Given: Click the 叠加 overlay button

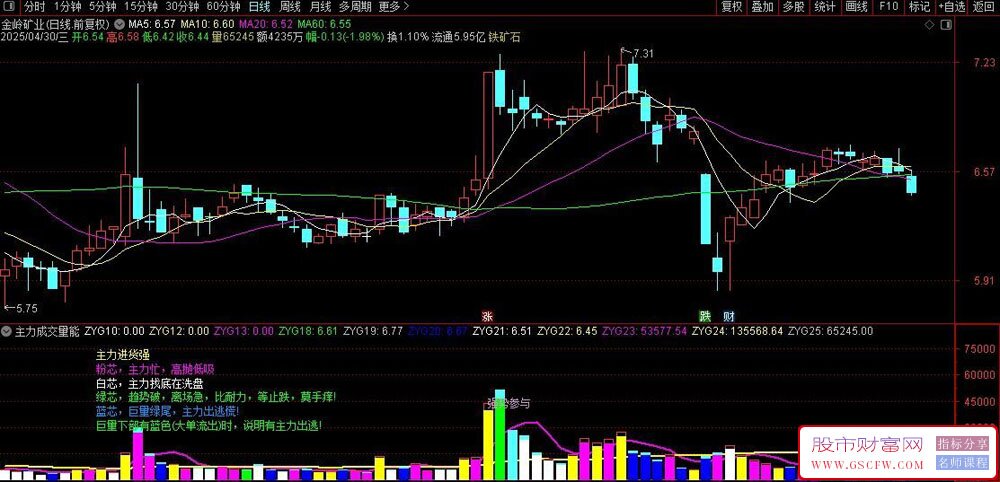Looking at the screenshot, I should (762, 8).
